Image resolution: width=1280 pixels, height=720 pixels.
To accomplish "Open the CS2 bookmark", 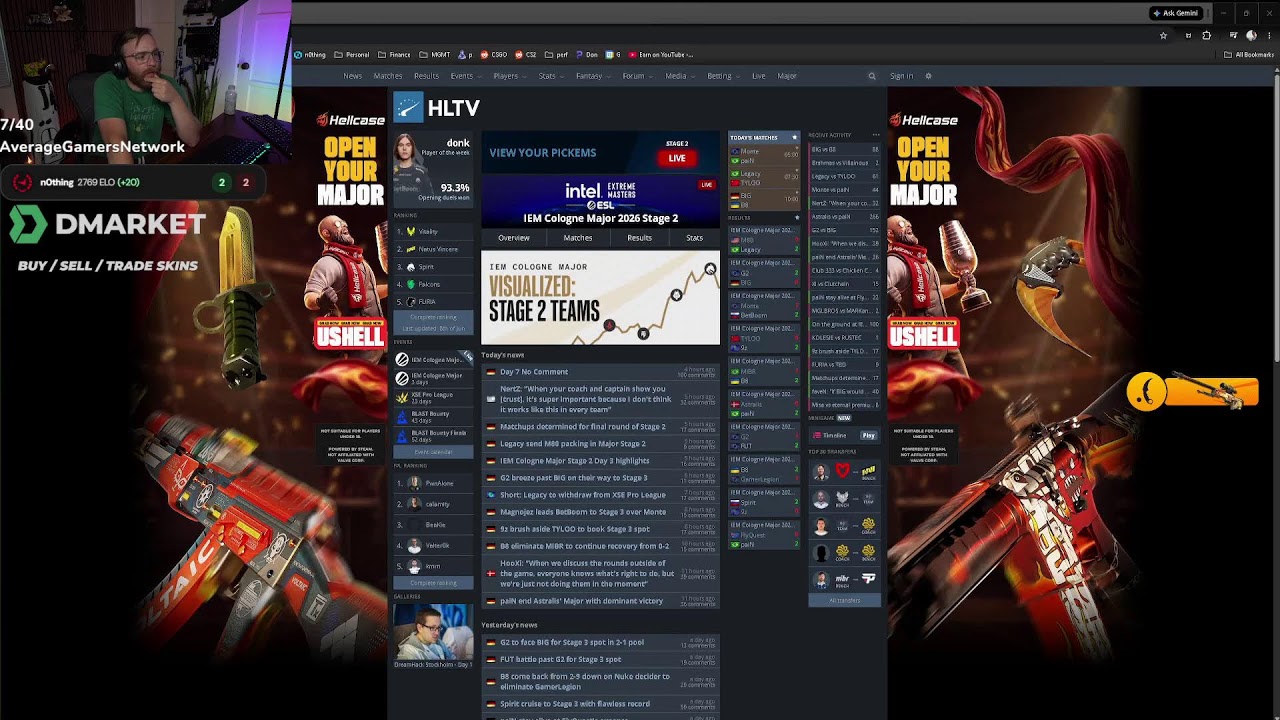I will coord(526,55).
